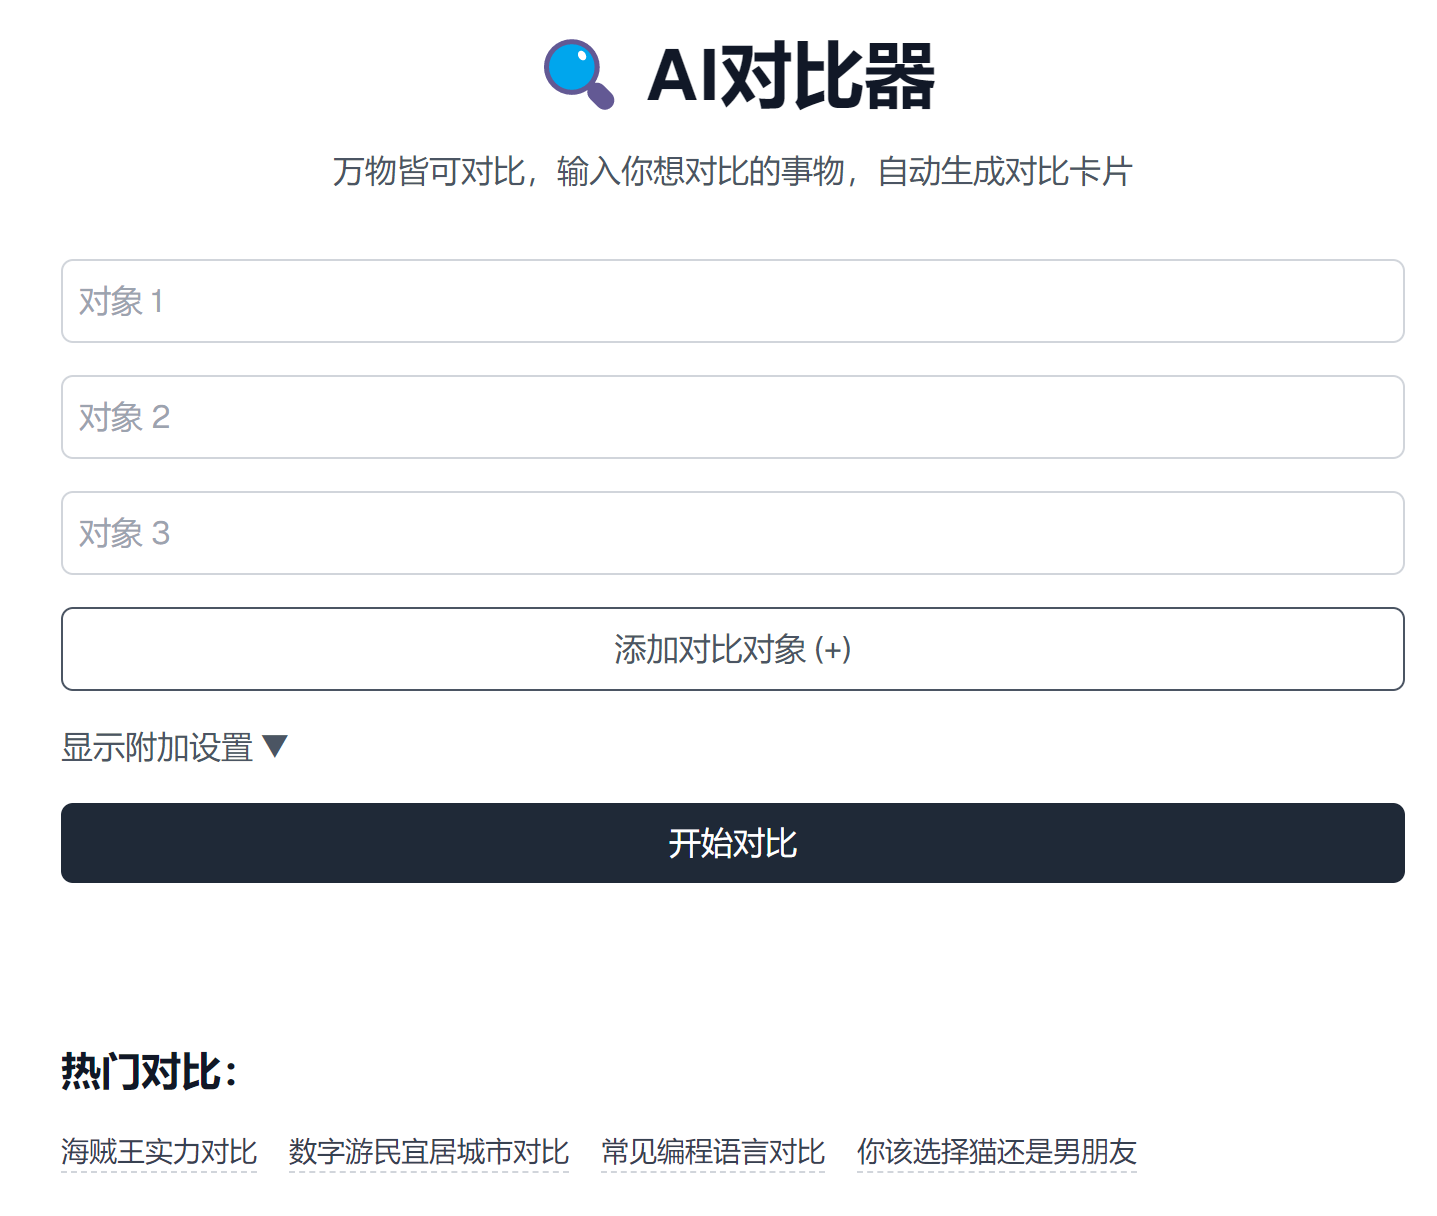Select the 对象 1 placeholder text
Image resolution: width=1437 pixels, height=1216 pixels.
point(123,302)
